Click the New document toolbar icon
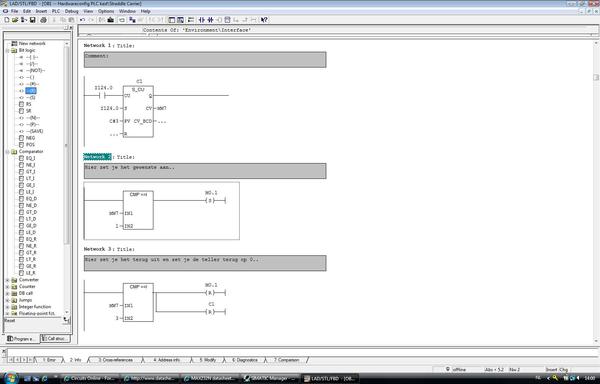 [7, 20]
